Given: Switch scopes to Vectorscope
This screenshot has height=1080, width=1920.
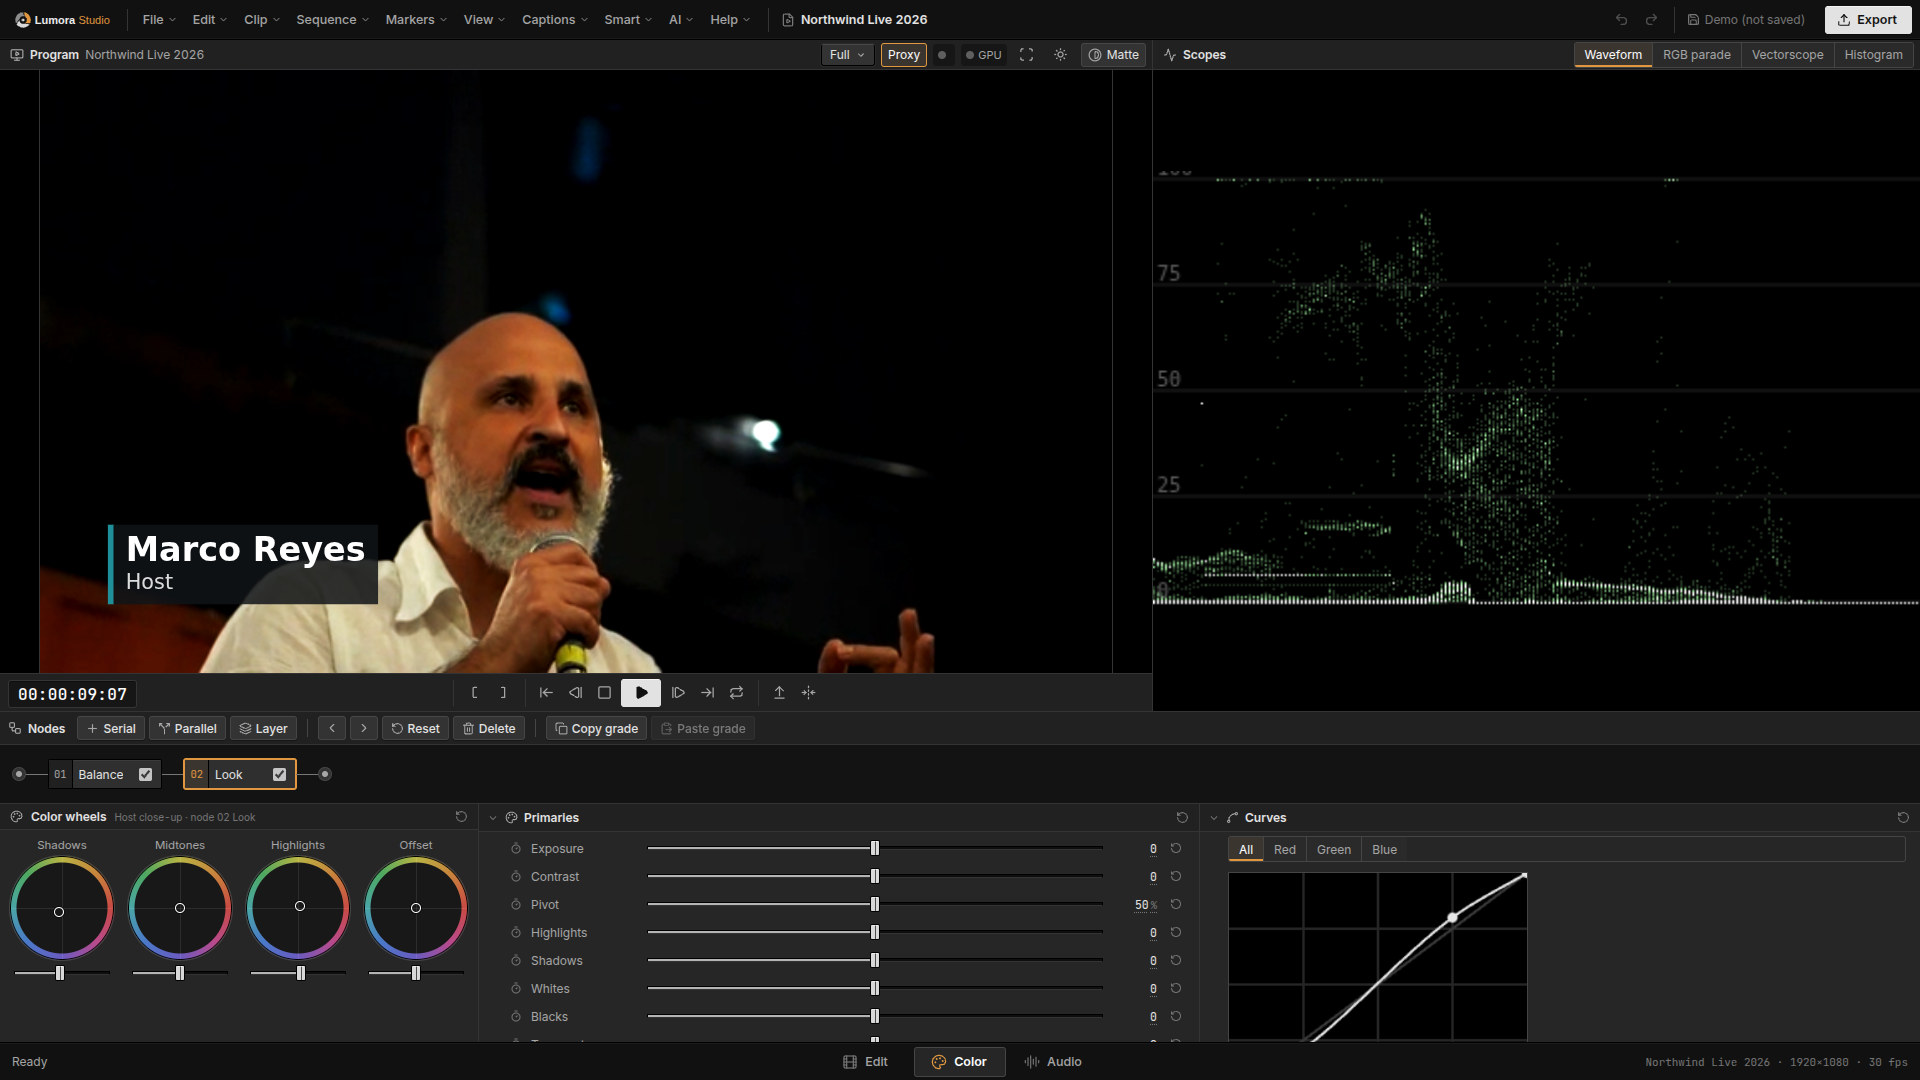Looking at the screenshot, I should 1787,55.
